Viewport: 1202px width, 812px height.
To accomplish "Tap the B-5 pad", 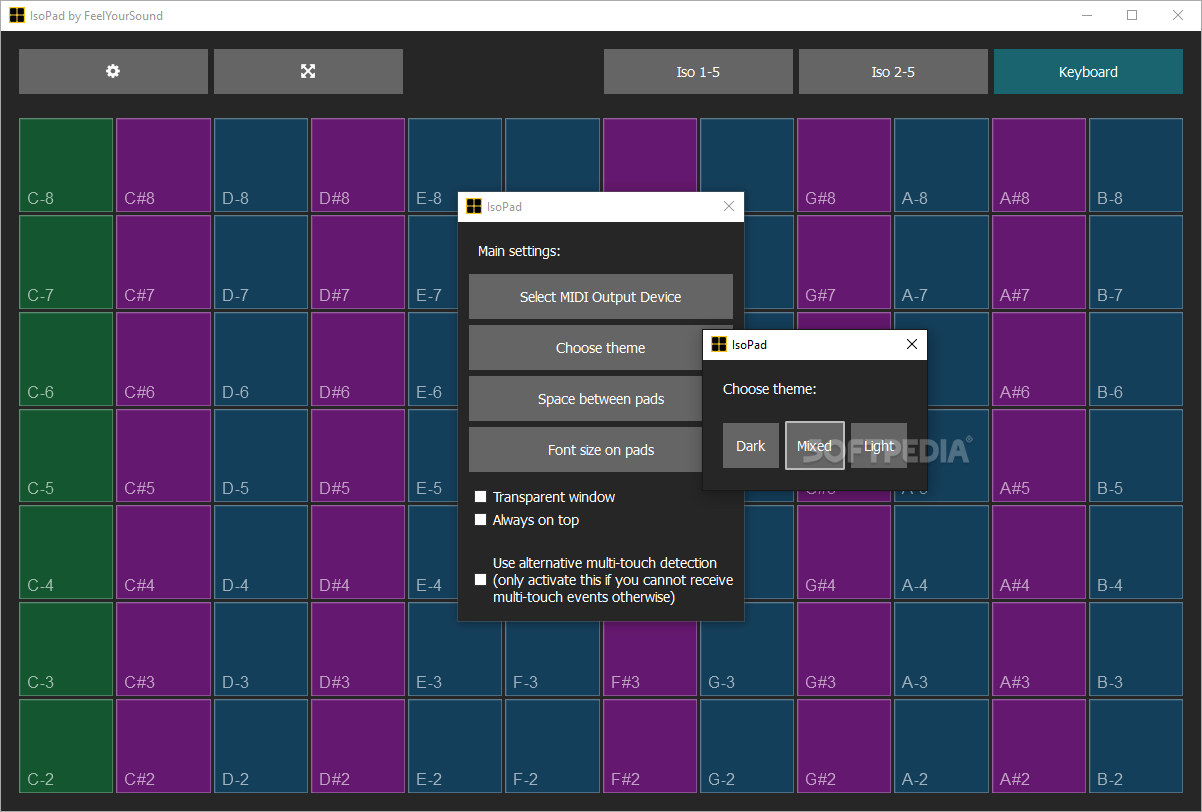I will click(1136, 456).
